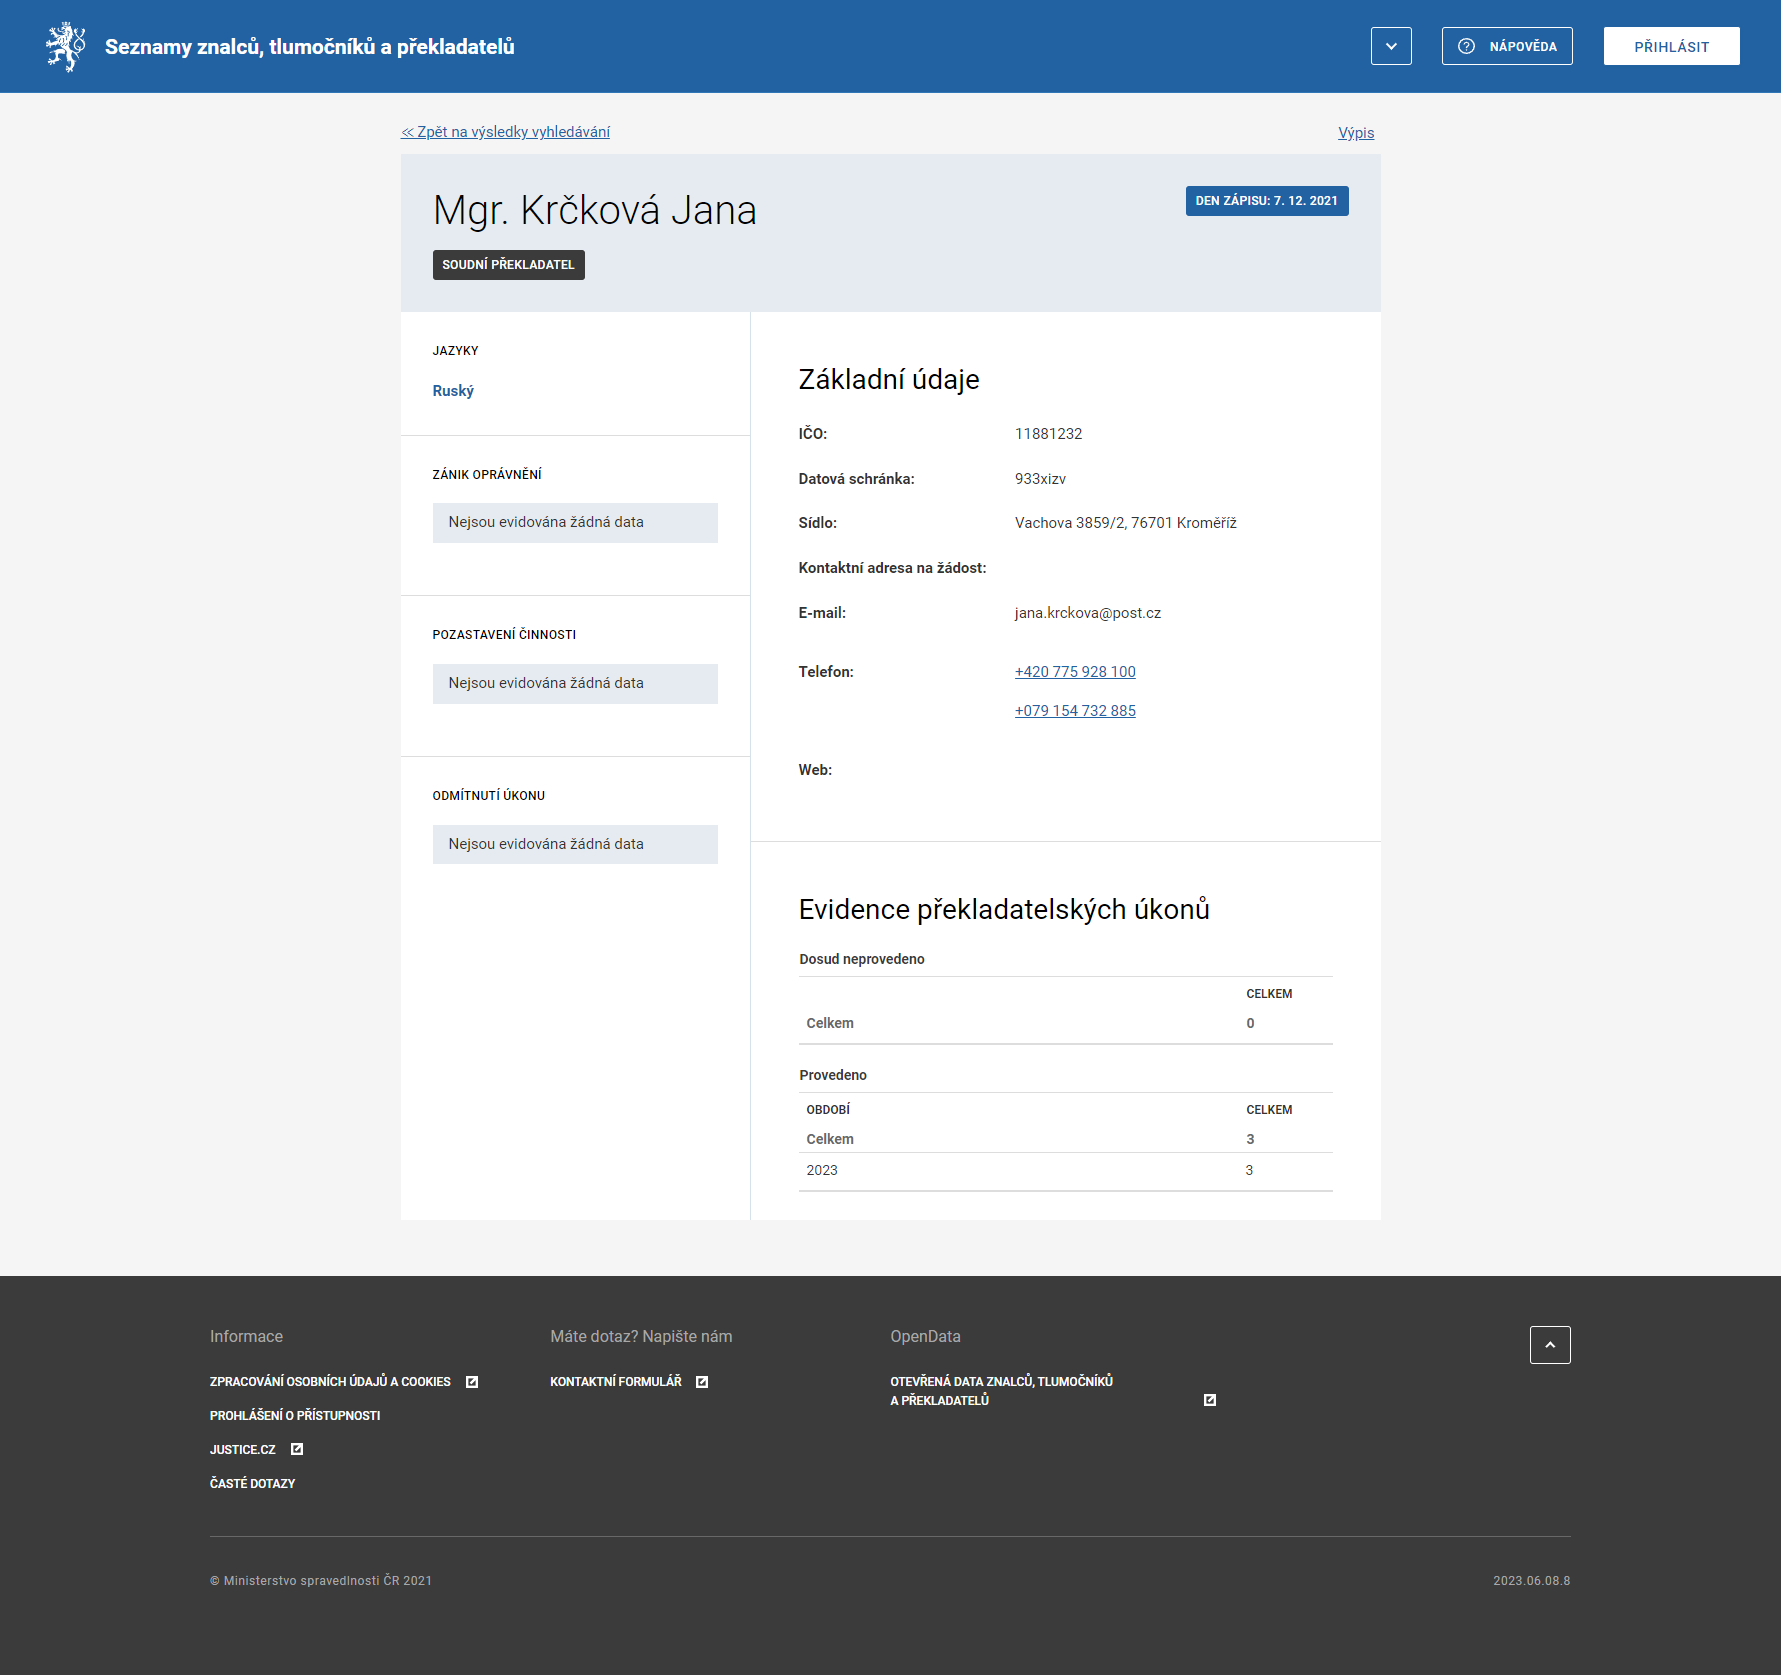Click external icon in OpenData section
The image size is (1781, 1675).
(1210, 1400)
